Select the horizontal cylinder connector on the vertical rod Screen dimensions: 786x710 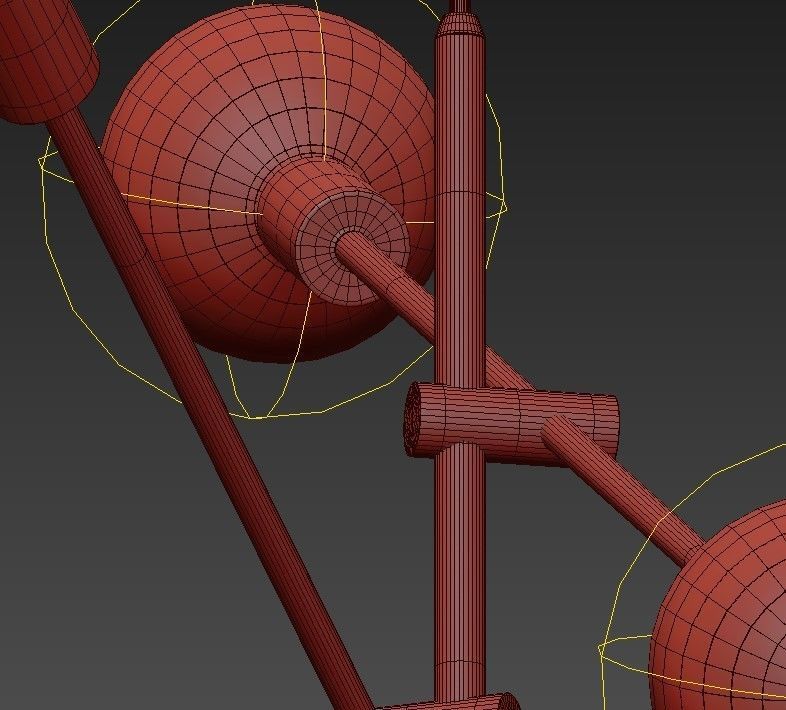[x=511, y=424]
